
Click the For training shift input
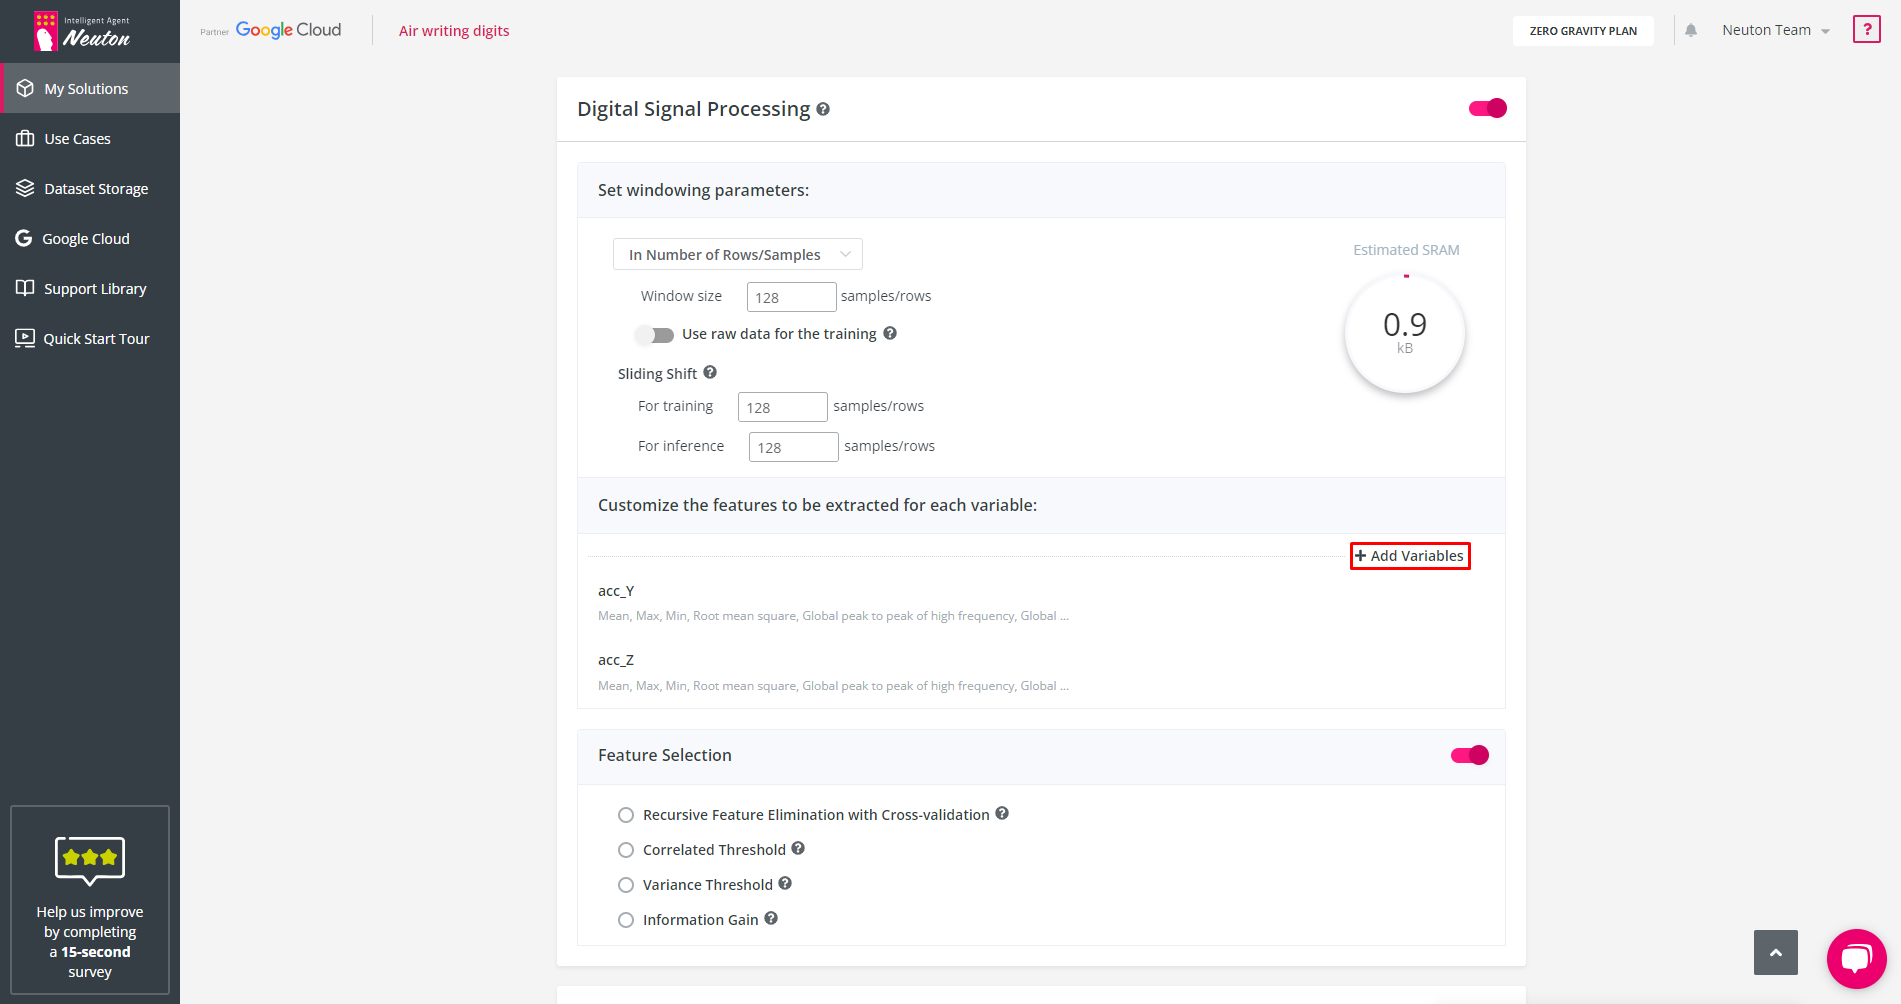point(783,407)
